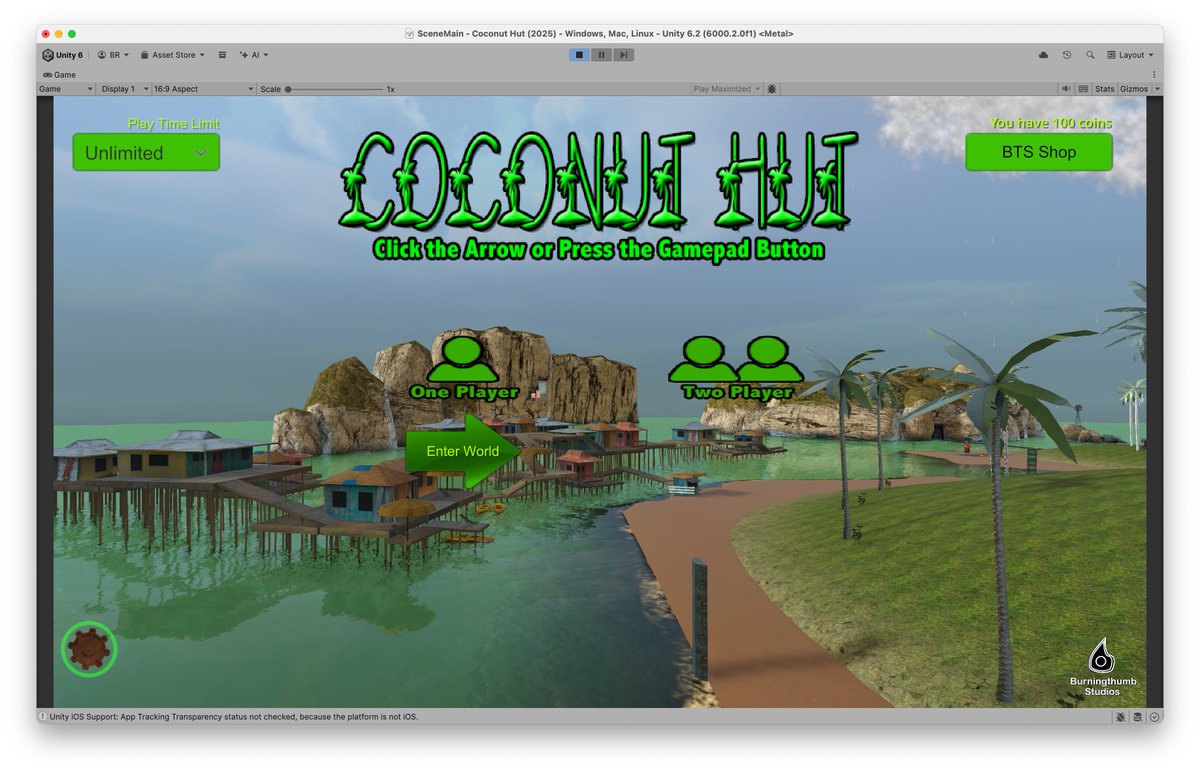Open the Layout dropdown
1200x772 pixels.
click(1131, 55)
